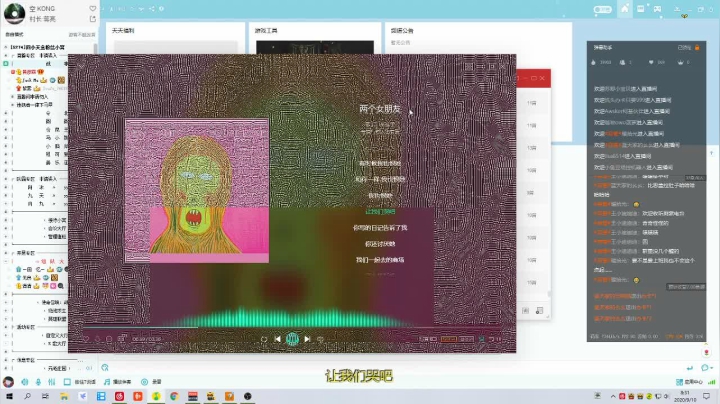
Task: Toggle the speaker icon in bottom bar
Action: tap(24, 382)
